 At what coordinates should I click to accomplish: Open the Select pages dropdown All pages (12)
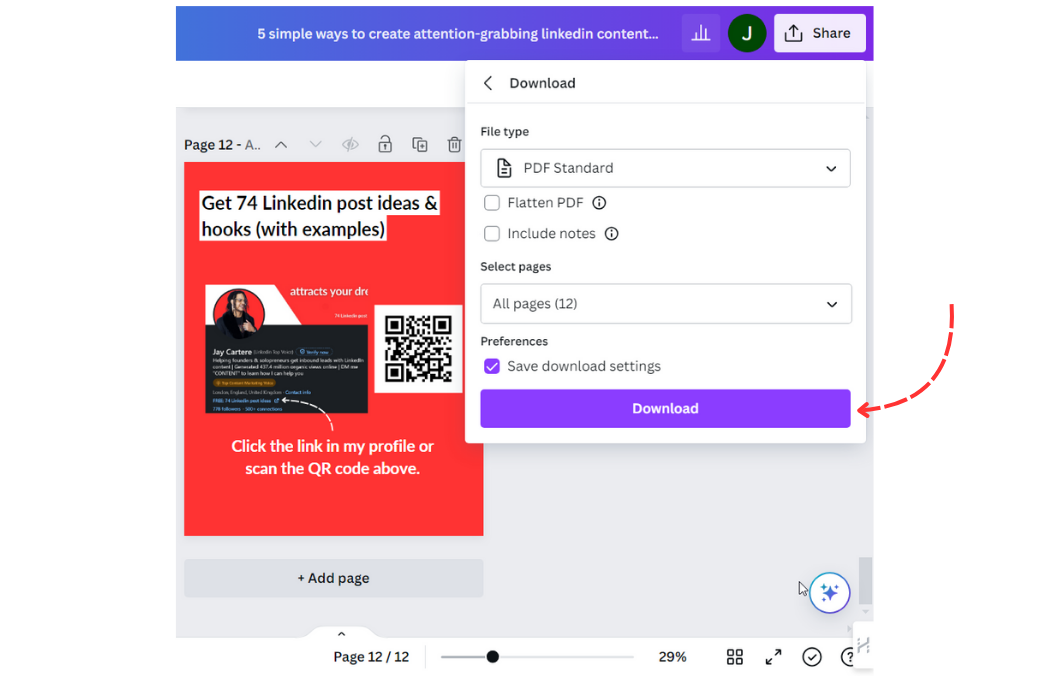click(x=666, y=304)
